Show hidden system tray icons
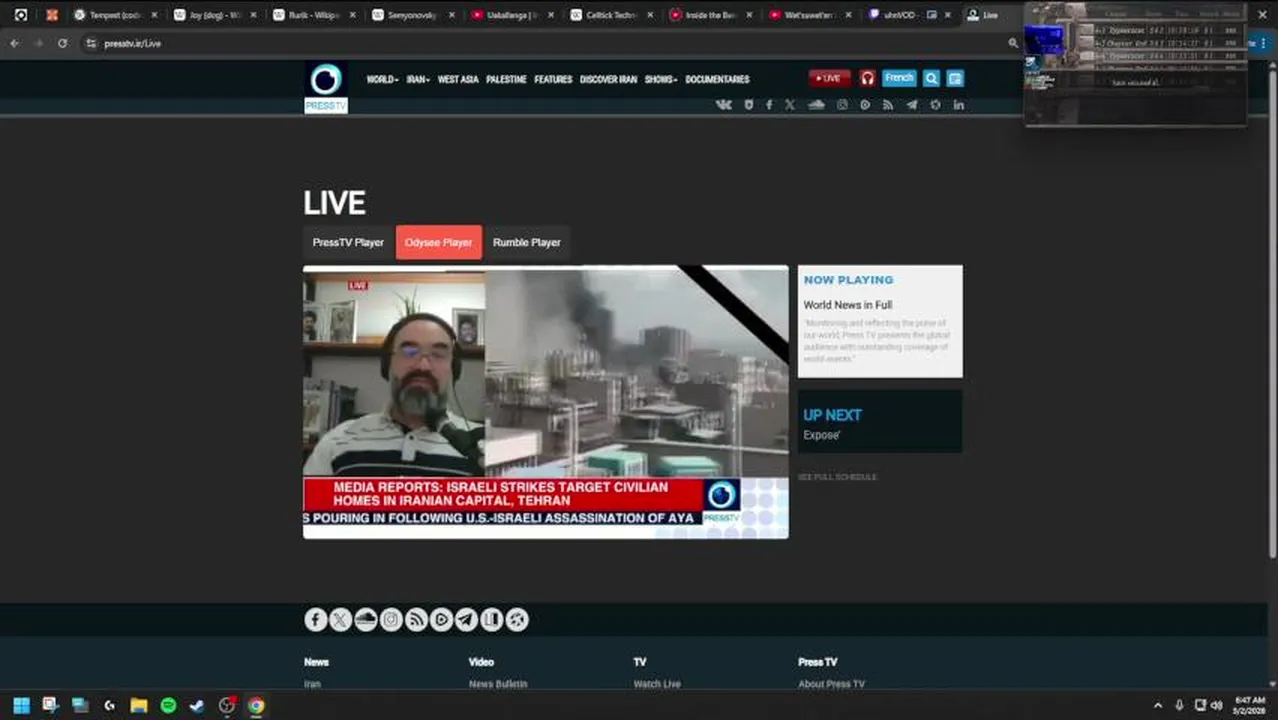This screenshot has height=720, width=1278. click(x=1158, y=705)
